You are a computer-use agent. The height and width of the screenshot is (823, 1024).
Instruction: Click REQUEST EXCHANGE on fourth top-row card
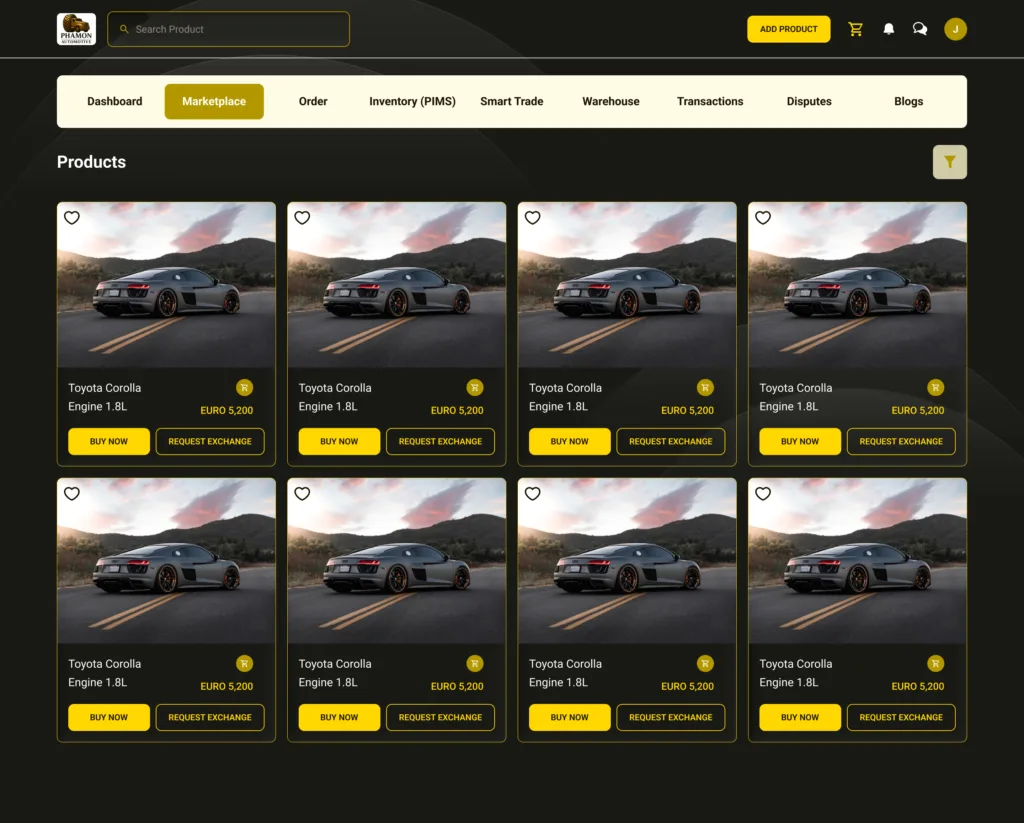point(901,442)
